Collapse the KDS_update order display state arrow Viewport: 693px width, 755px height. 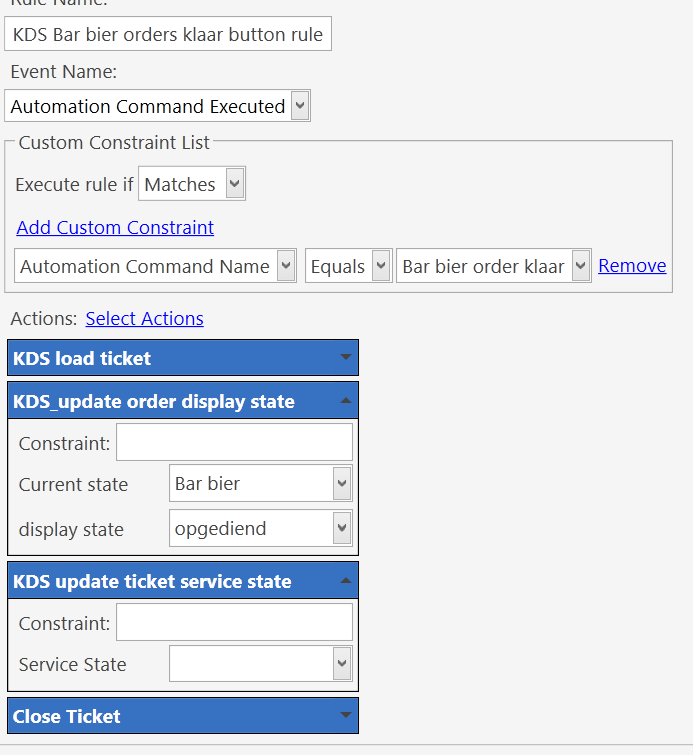(345, 401)
